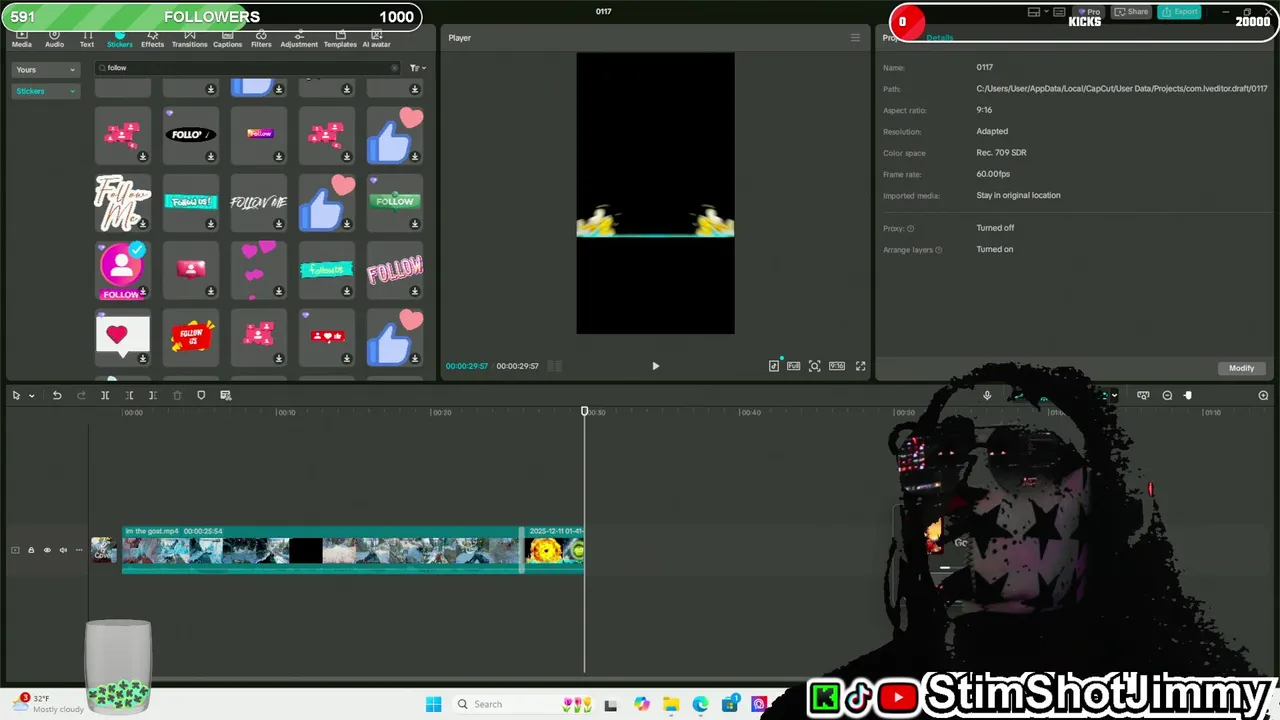Toggle Full quality preview in player

tap(794, 366)
